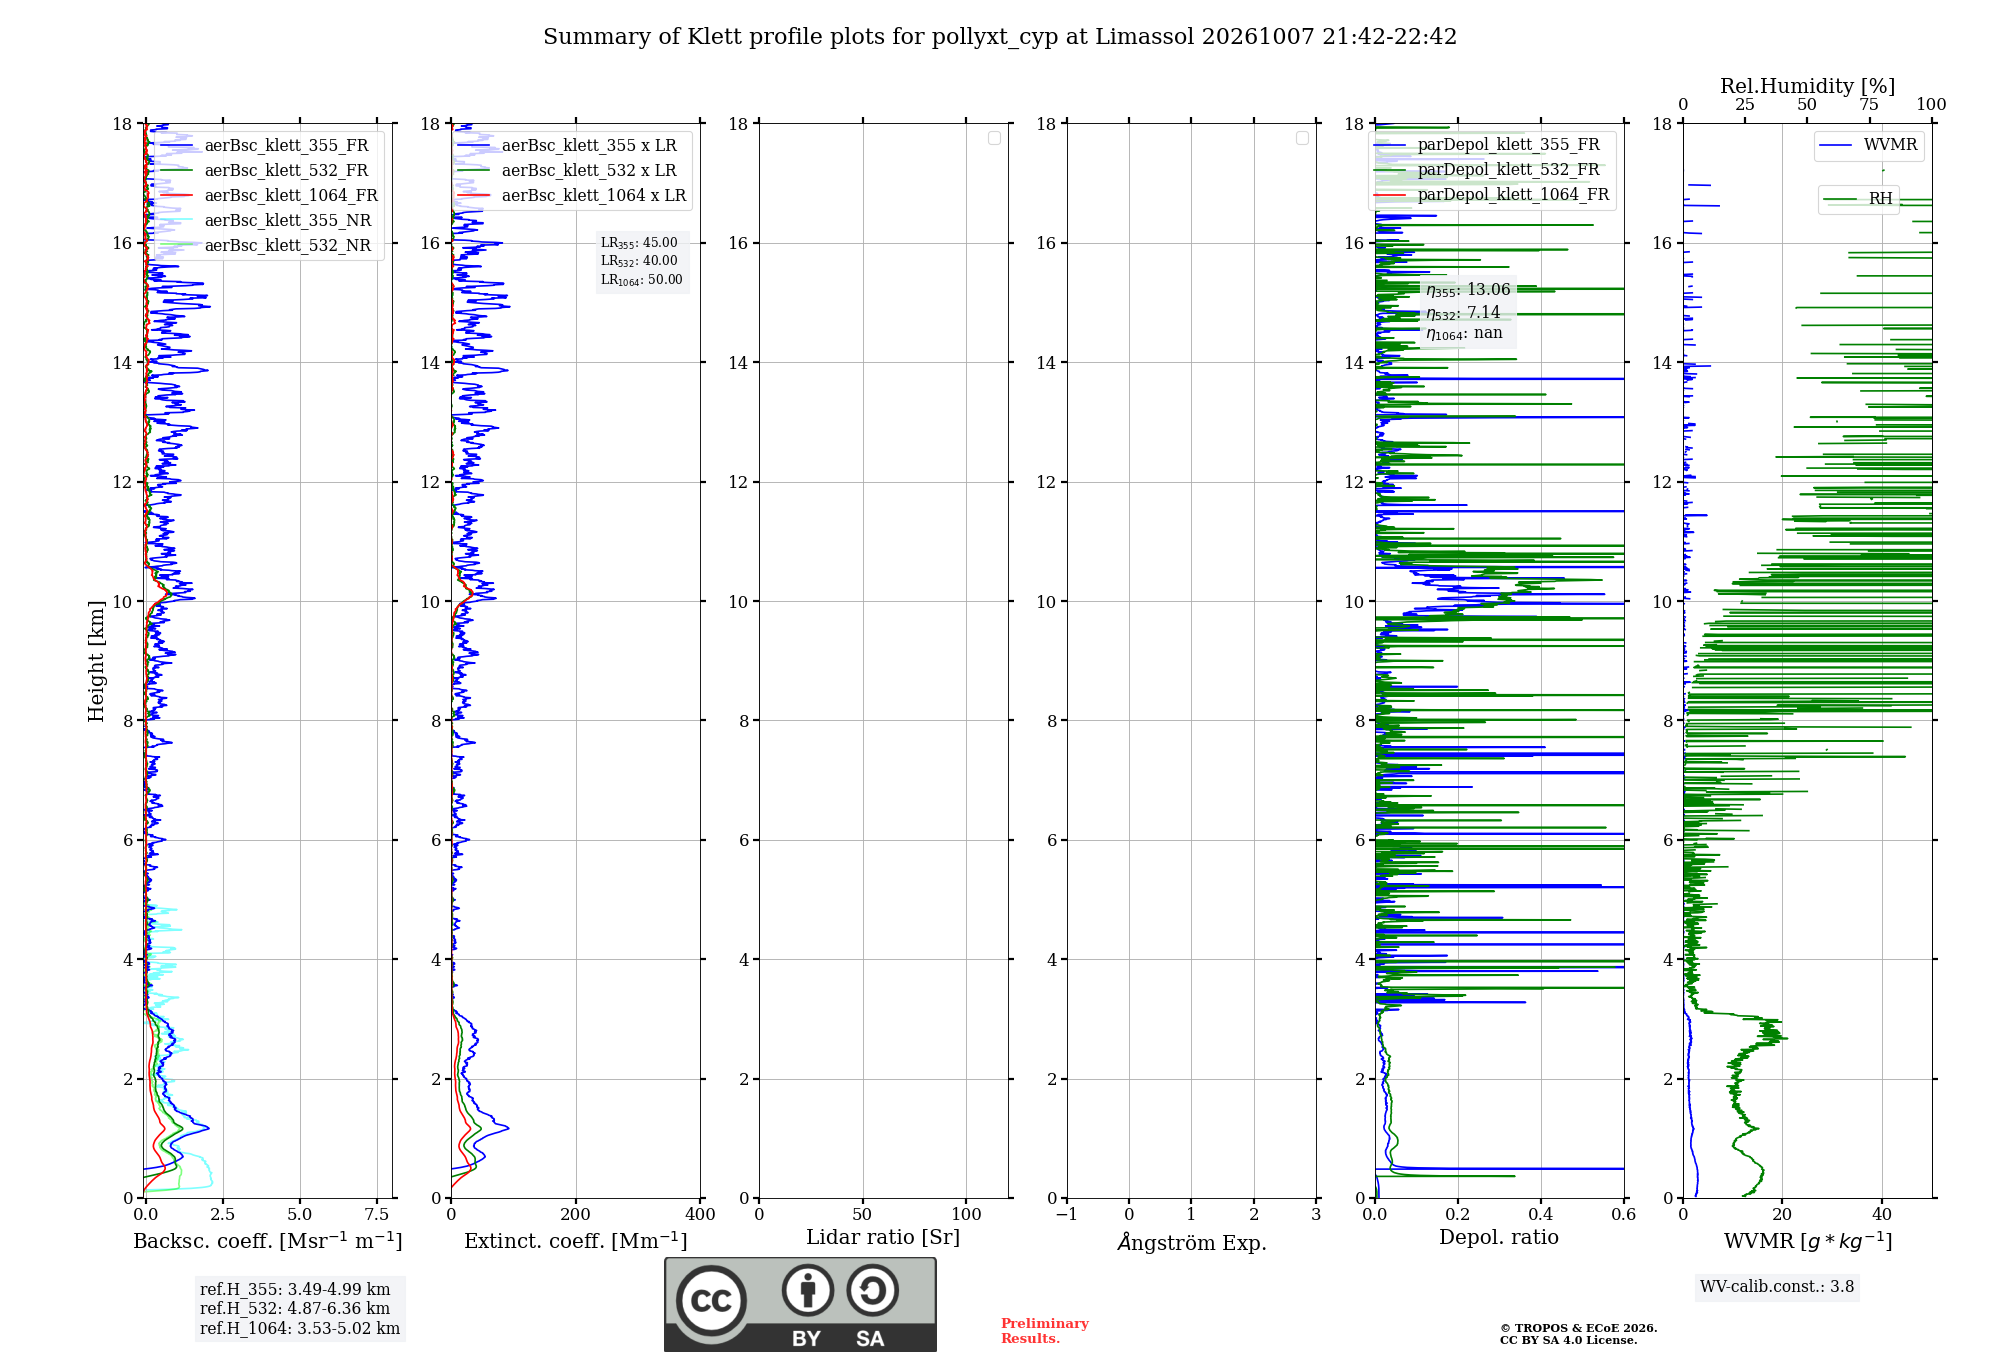Select the aerBsc_klett_355_NR legend entry
2000x1360 pixels.
tap(266, 221)
